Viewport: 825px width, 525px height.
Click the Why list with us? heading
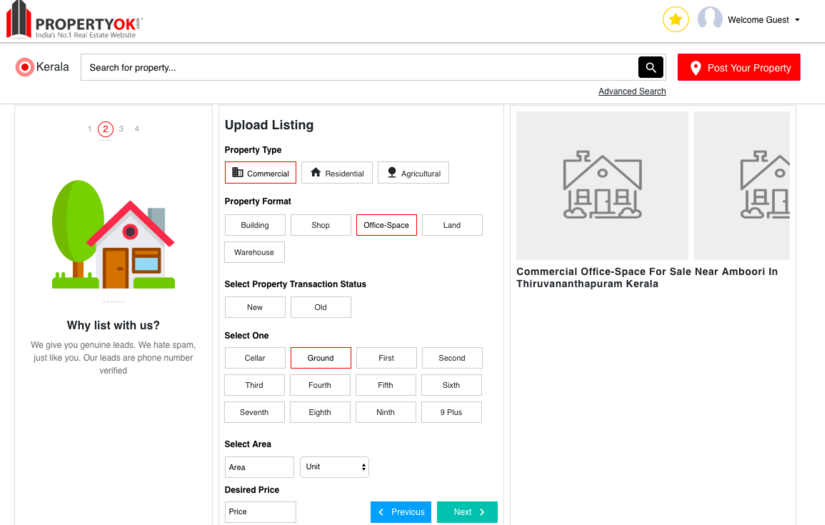tap(113, 326)
